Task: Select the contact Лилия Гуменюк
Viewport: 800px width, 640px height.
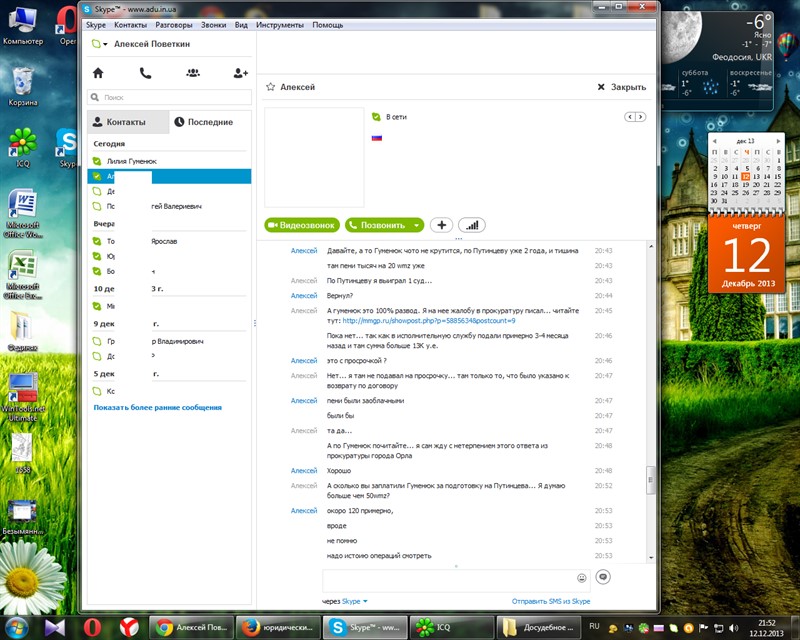Action: [131, 161]
